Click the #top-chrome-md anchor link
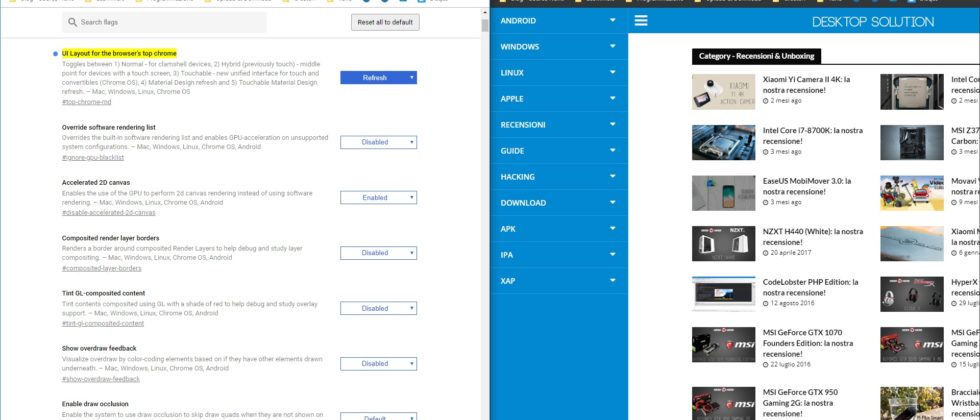980x420 pixels. pos(86,102)
